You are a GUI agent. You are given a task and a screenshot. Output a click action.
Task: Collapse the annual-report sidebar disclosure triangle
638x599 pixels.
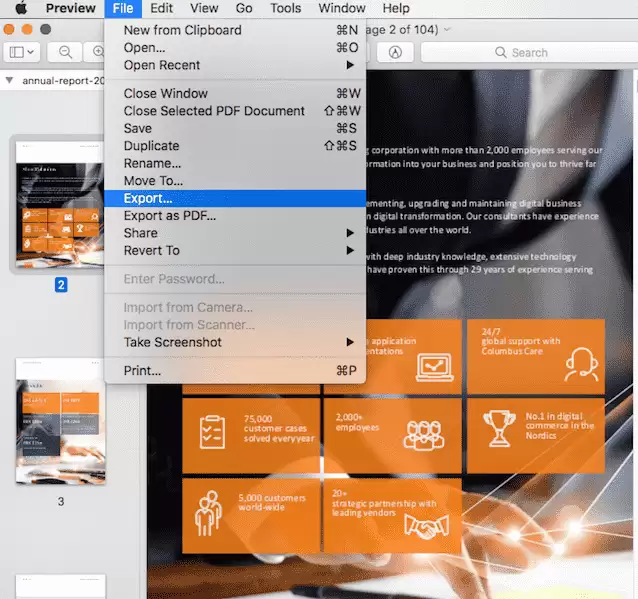[x=9, y=80]
